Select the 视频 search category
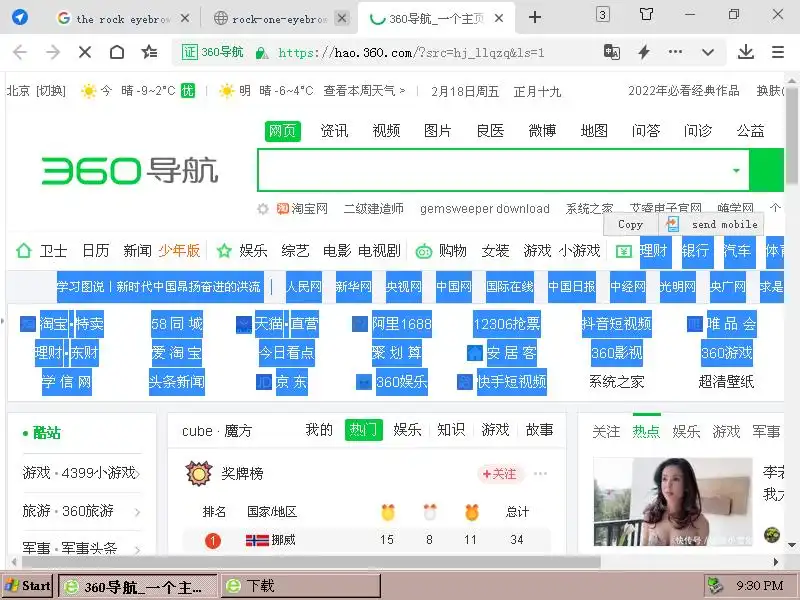Viewport: 800px width, 600px height. click(386, 131)
